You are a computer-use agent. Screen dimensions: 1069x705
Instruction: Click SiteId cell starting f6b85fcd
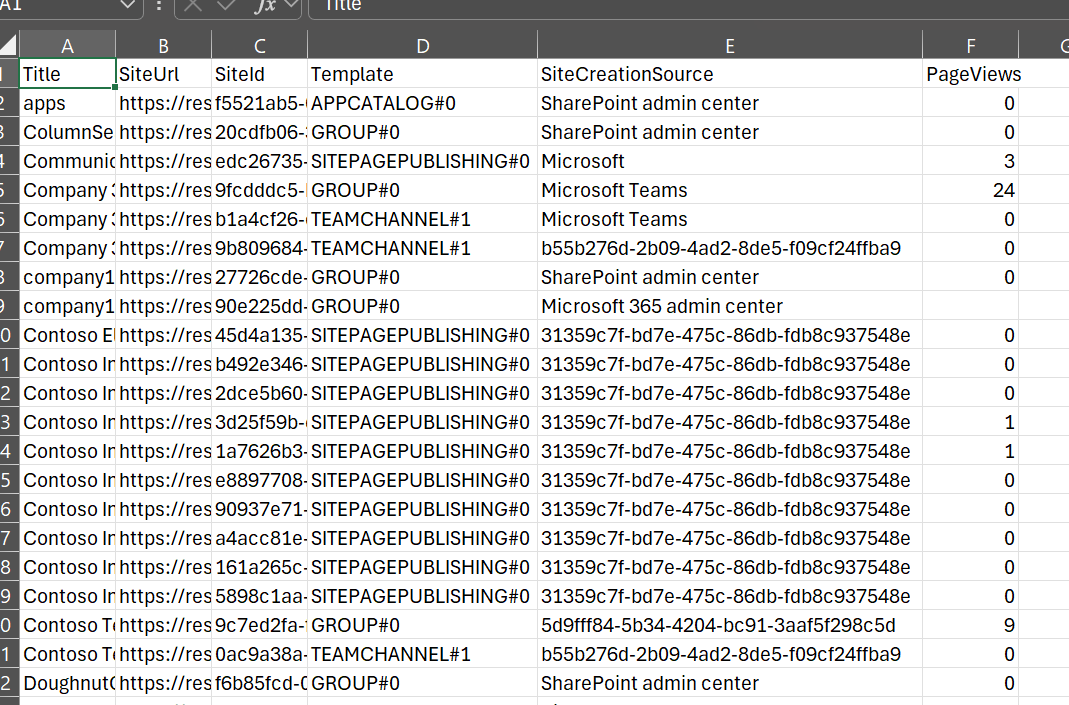point(260,683)
